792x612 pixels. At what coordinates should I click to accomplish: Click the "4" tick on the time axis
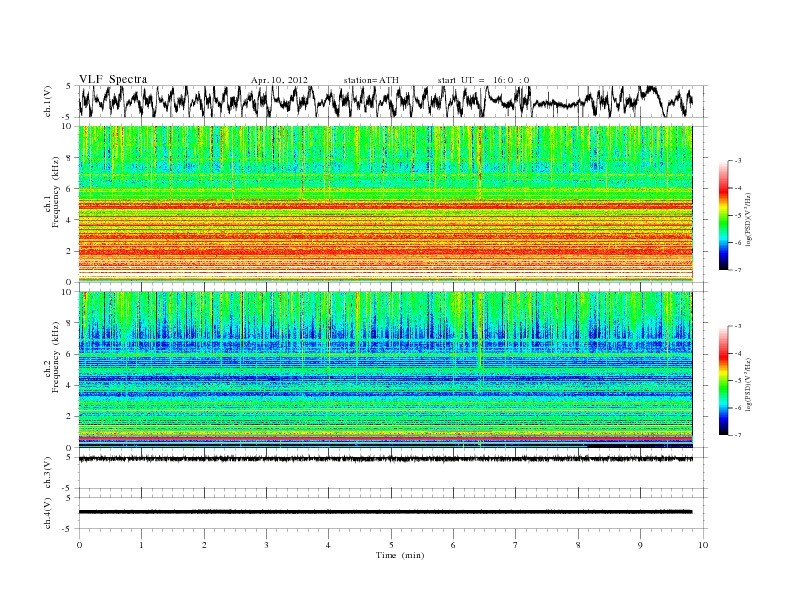328,545
